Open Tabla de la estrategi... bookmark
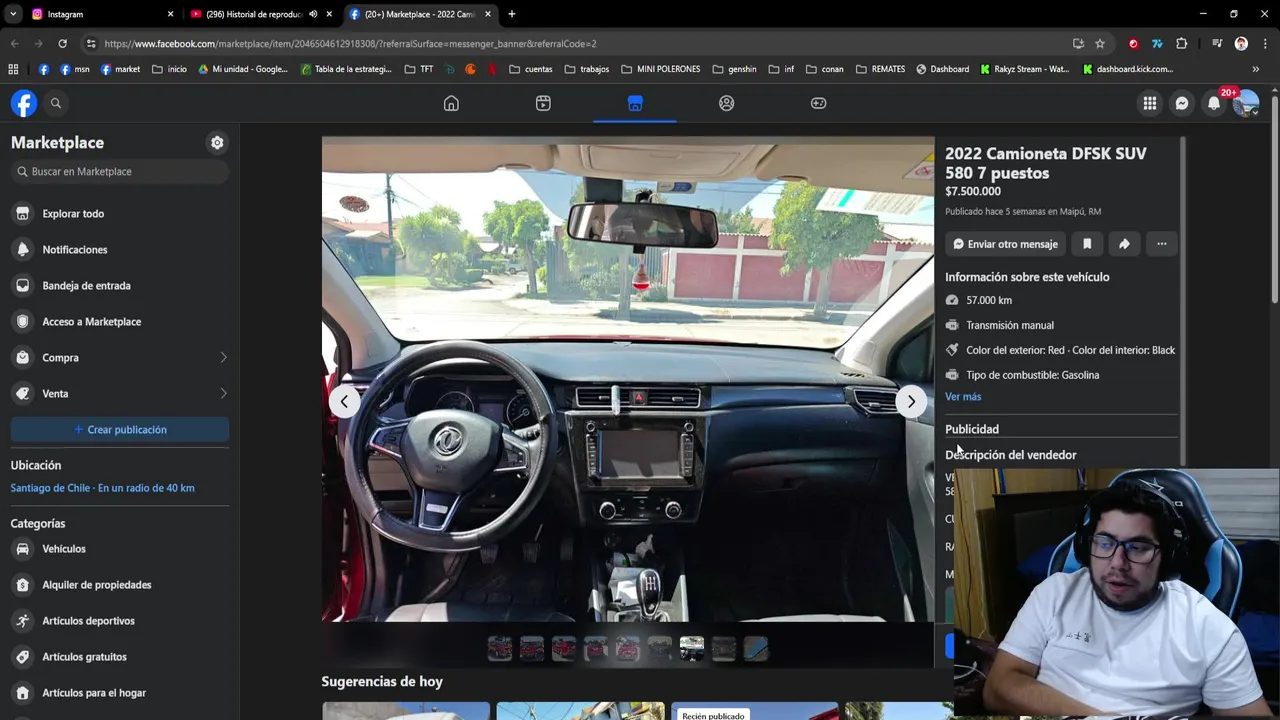Screen dimensions: 1280x720 tap(347, 69)
